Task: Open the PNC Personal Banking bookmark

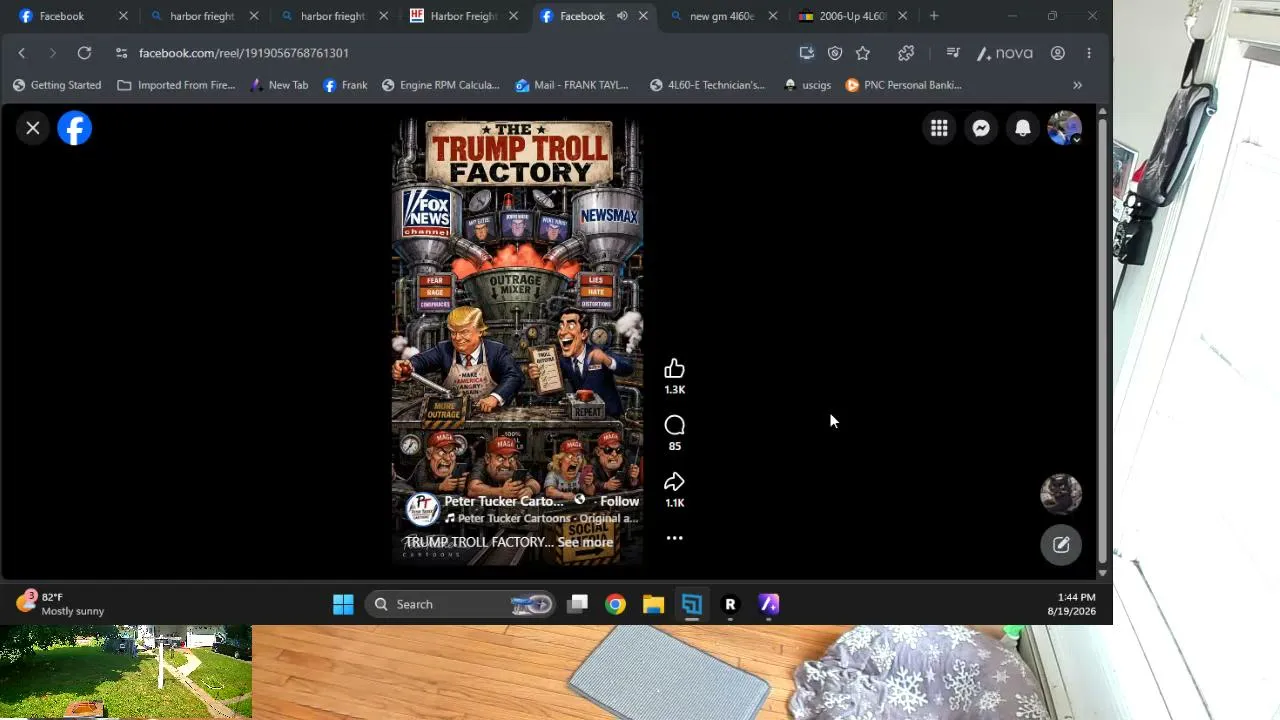Action: click(x=904, y=85)
